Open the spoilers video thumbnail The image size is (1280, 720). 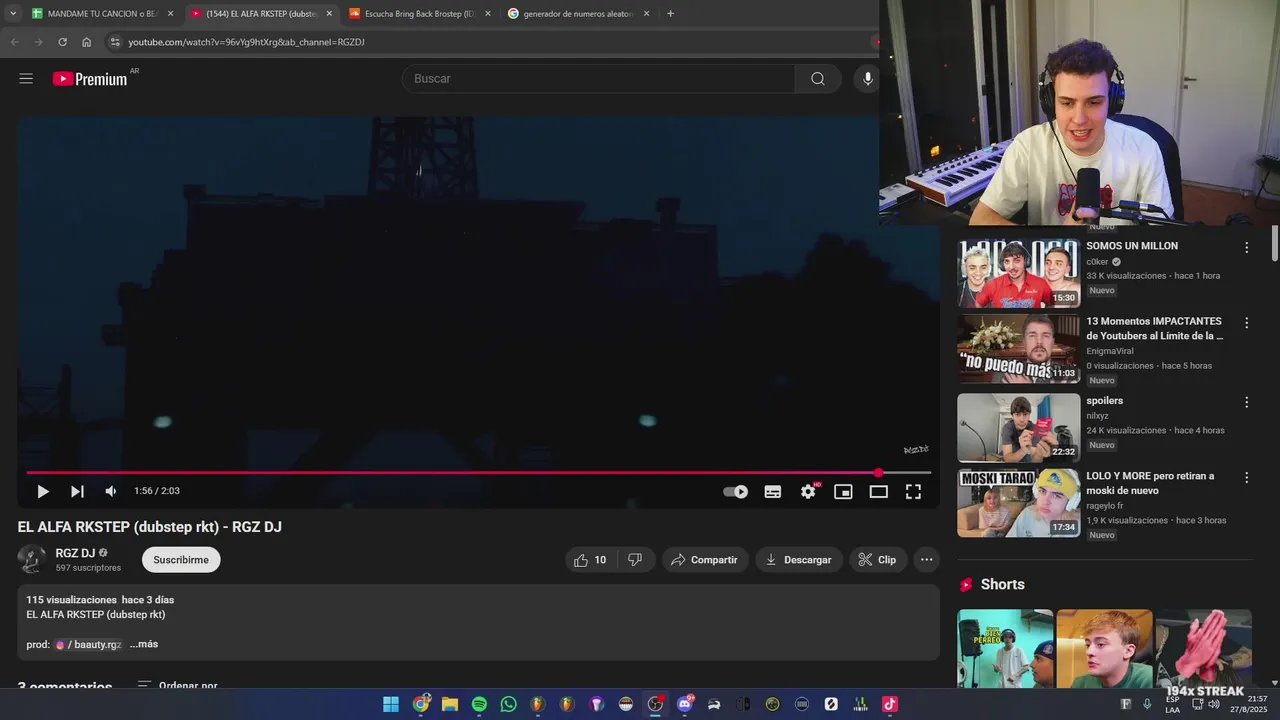pos(1018,428)
